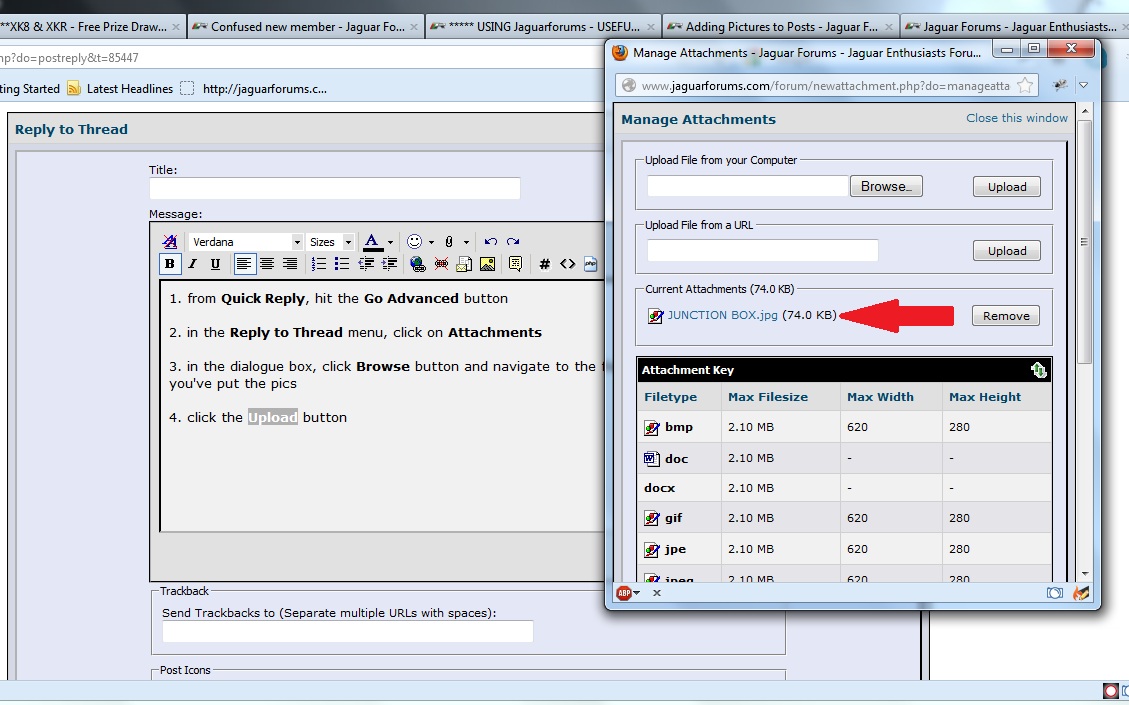Screen dimensions: 1129x705
Task: Click the Undo arrow icon
Action: (x=491, y=242)
